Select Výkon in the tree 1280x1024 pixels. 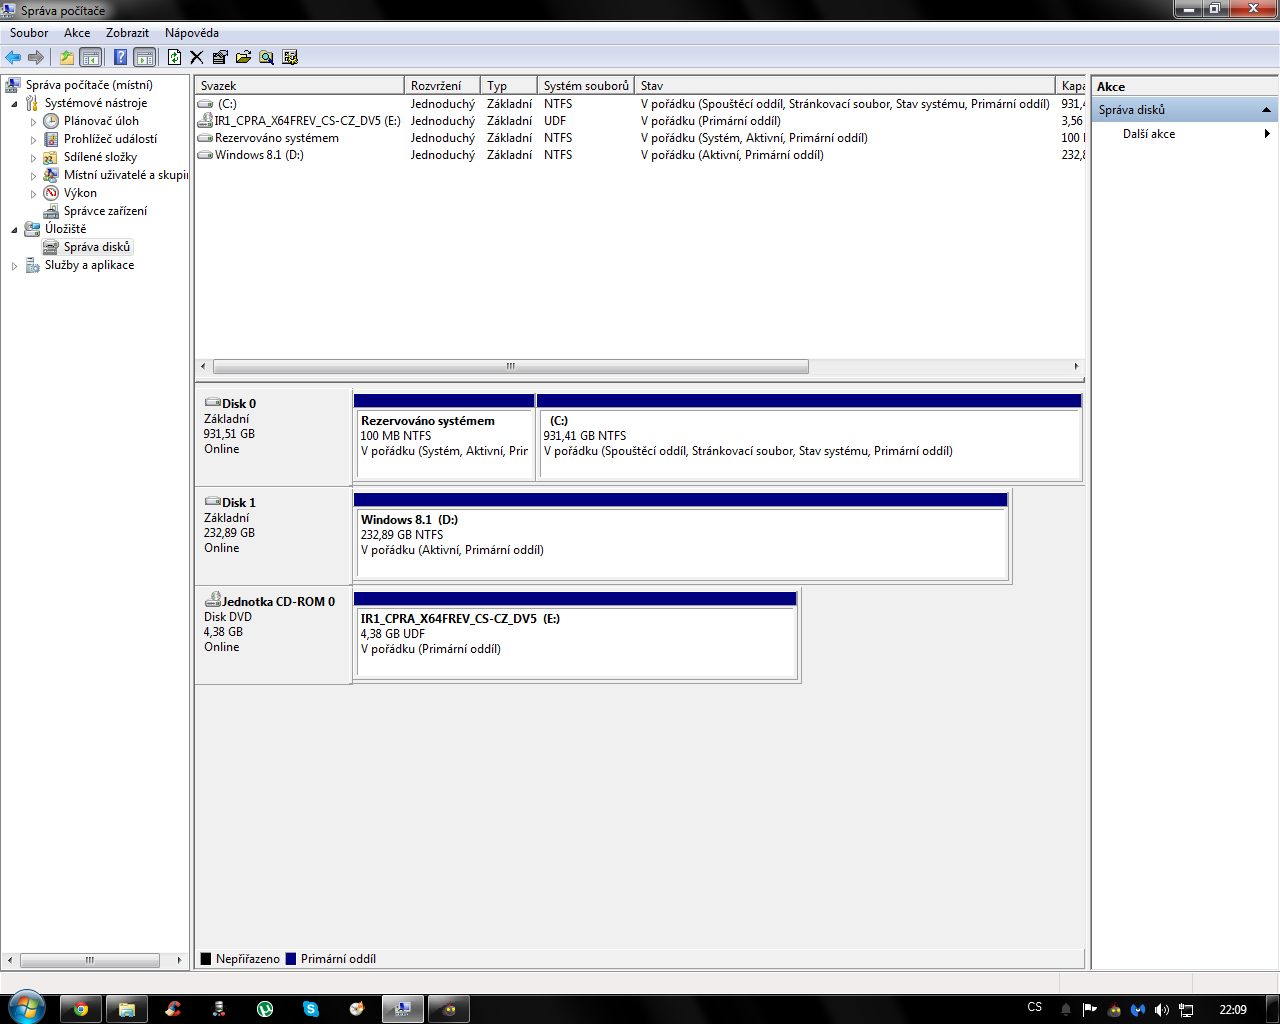(80, 193)
